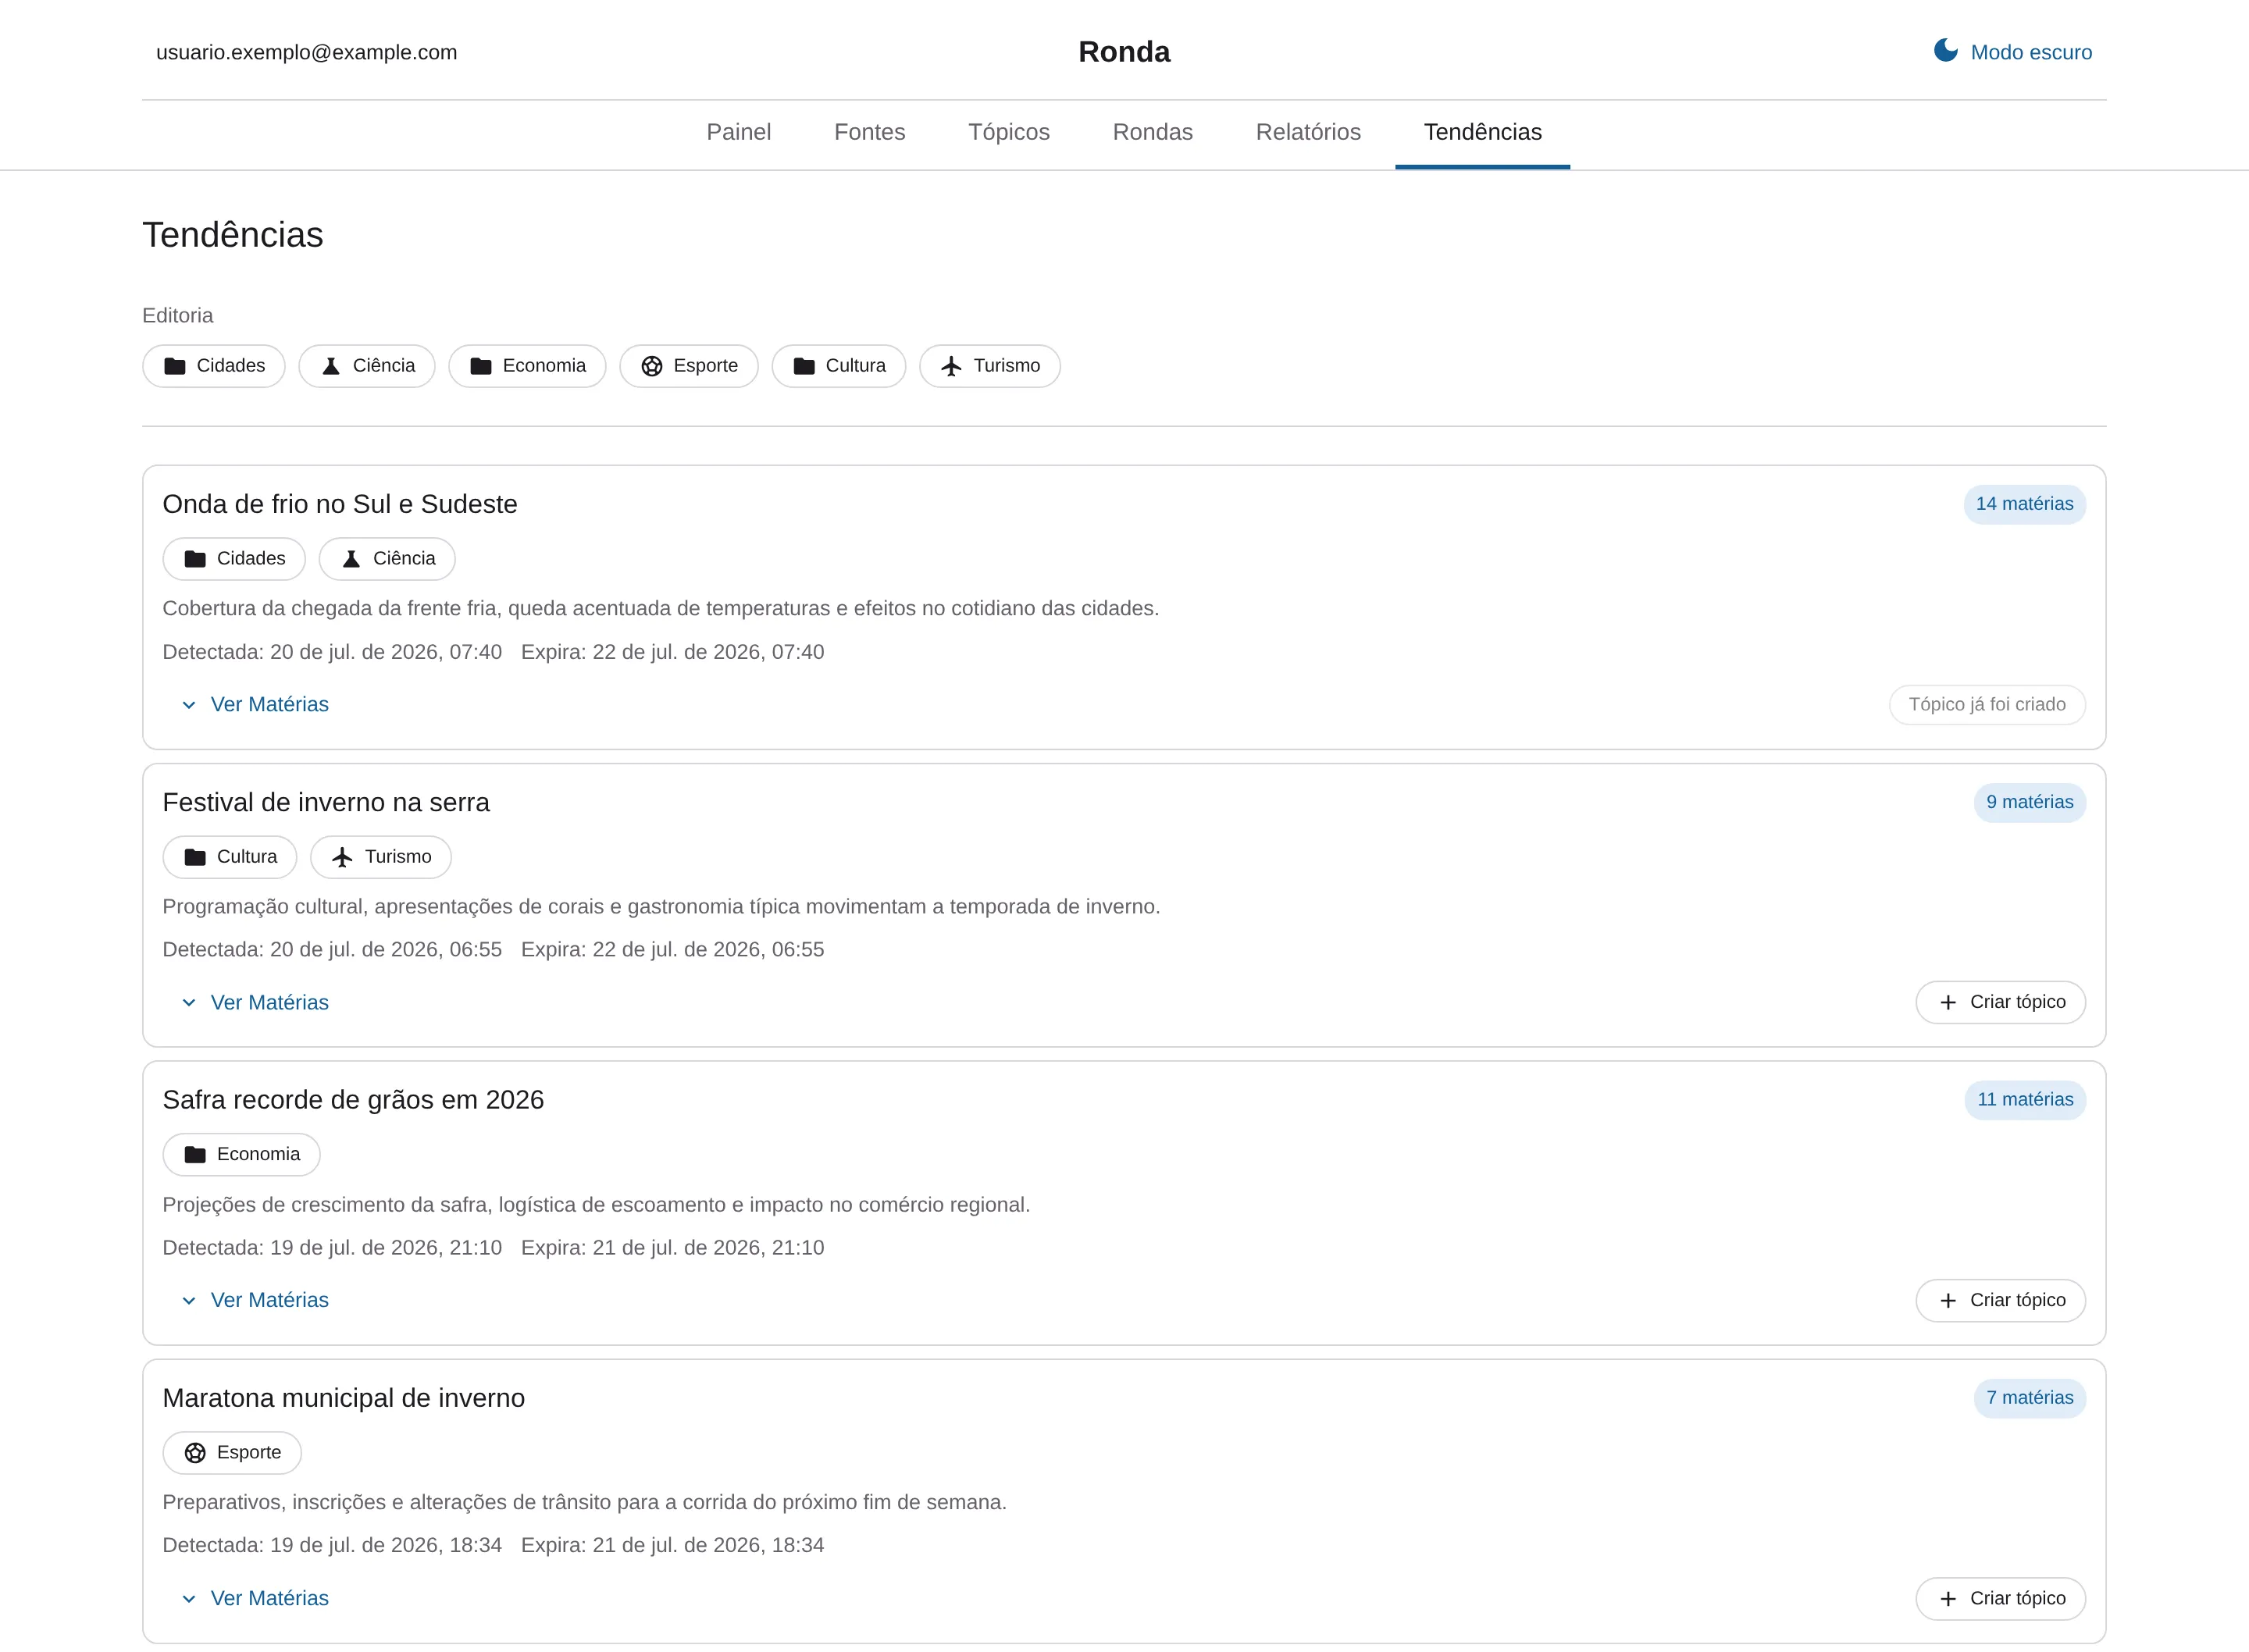Switch to the Tópicos tab

(x=1009, y=132)
